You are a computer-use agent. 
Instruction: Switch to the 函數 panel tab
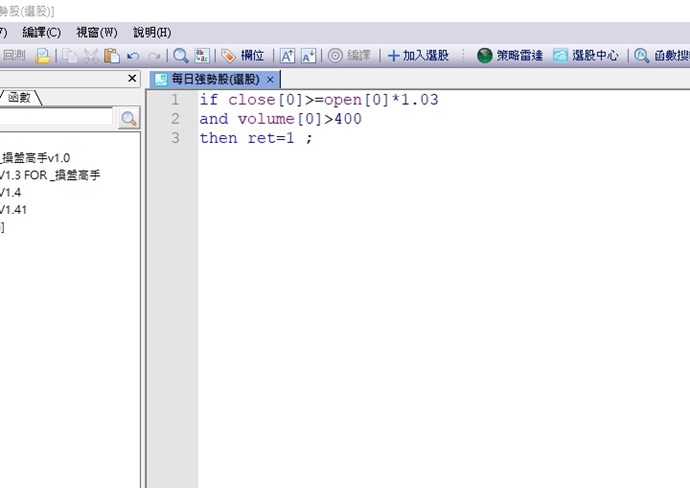coord(20,97)
